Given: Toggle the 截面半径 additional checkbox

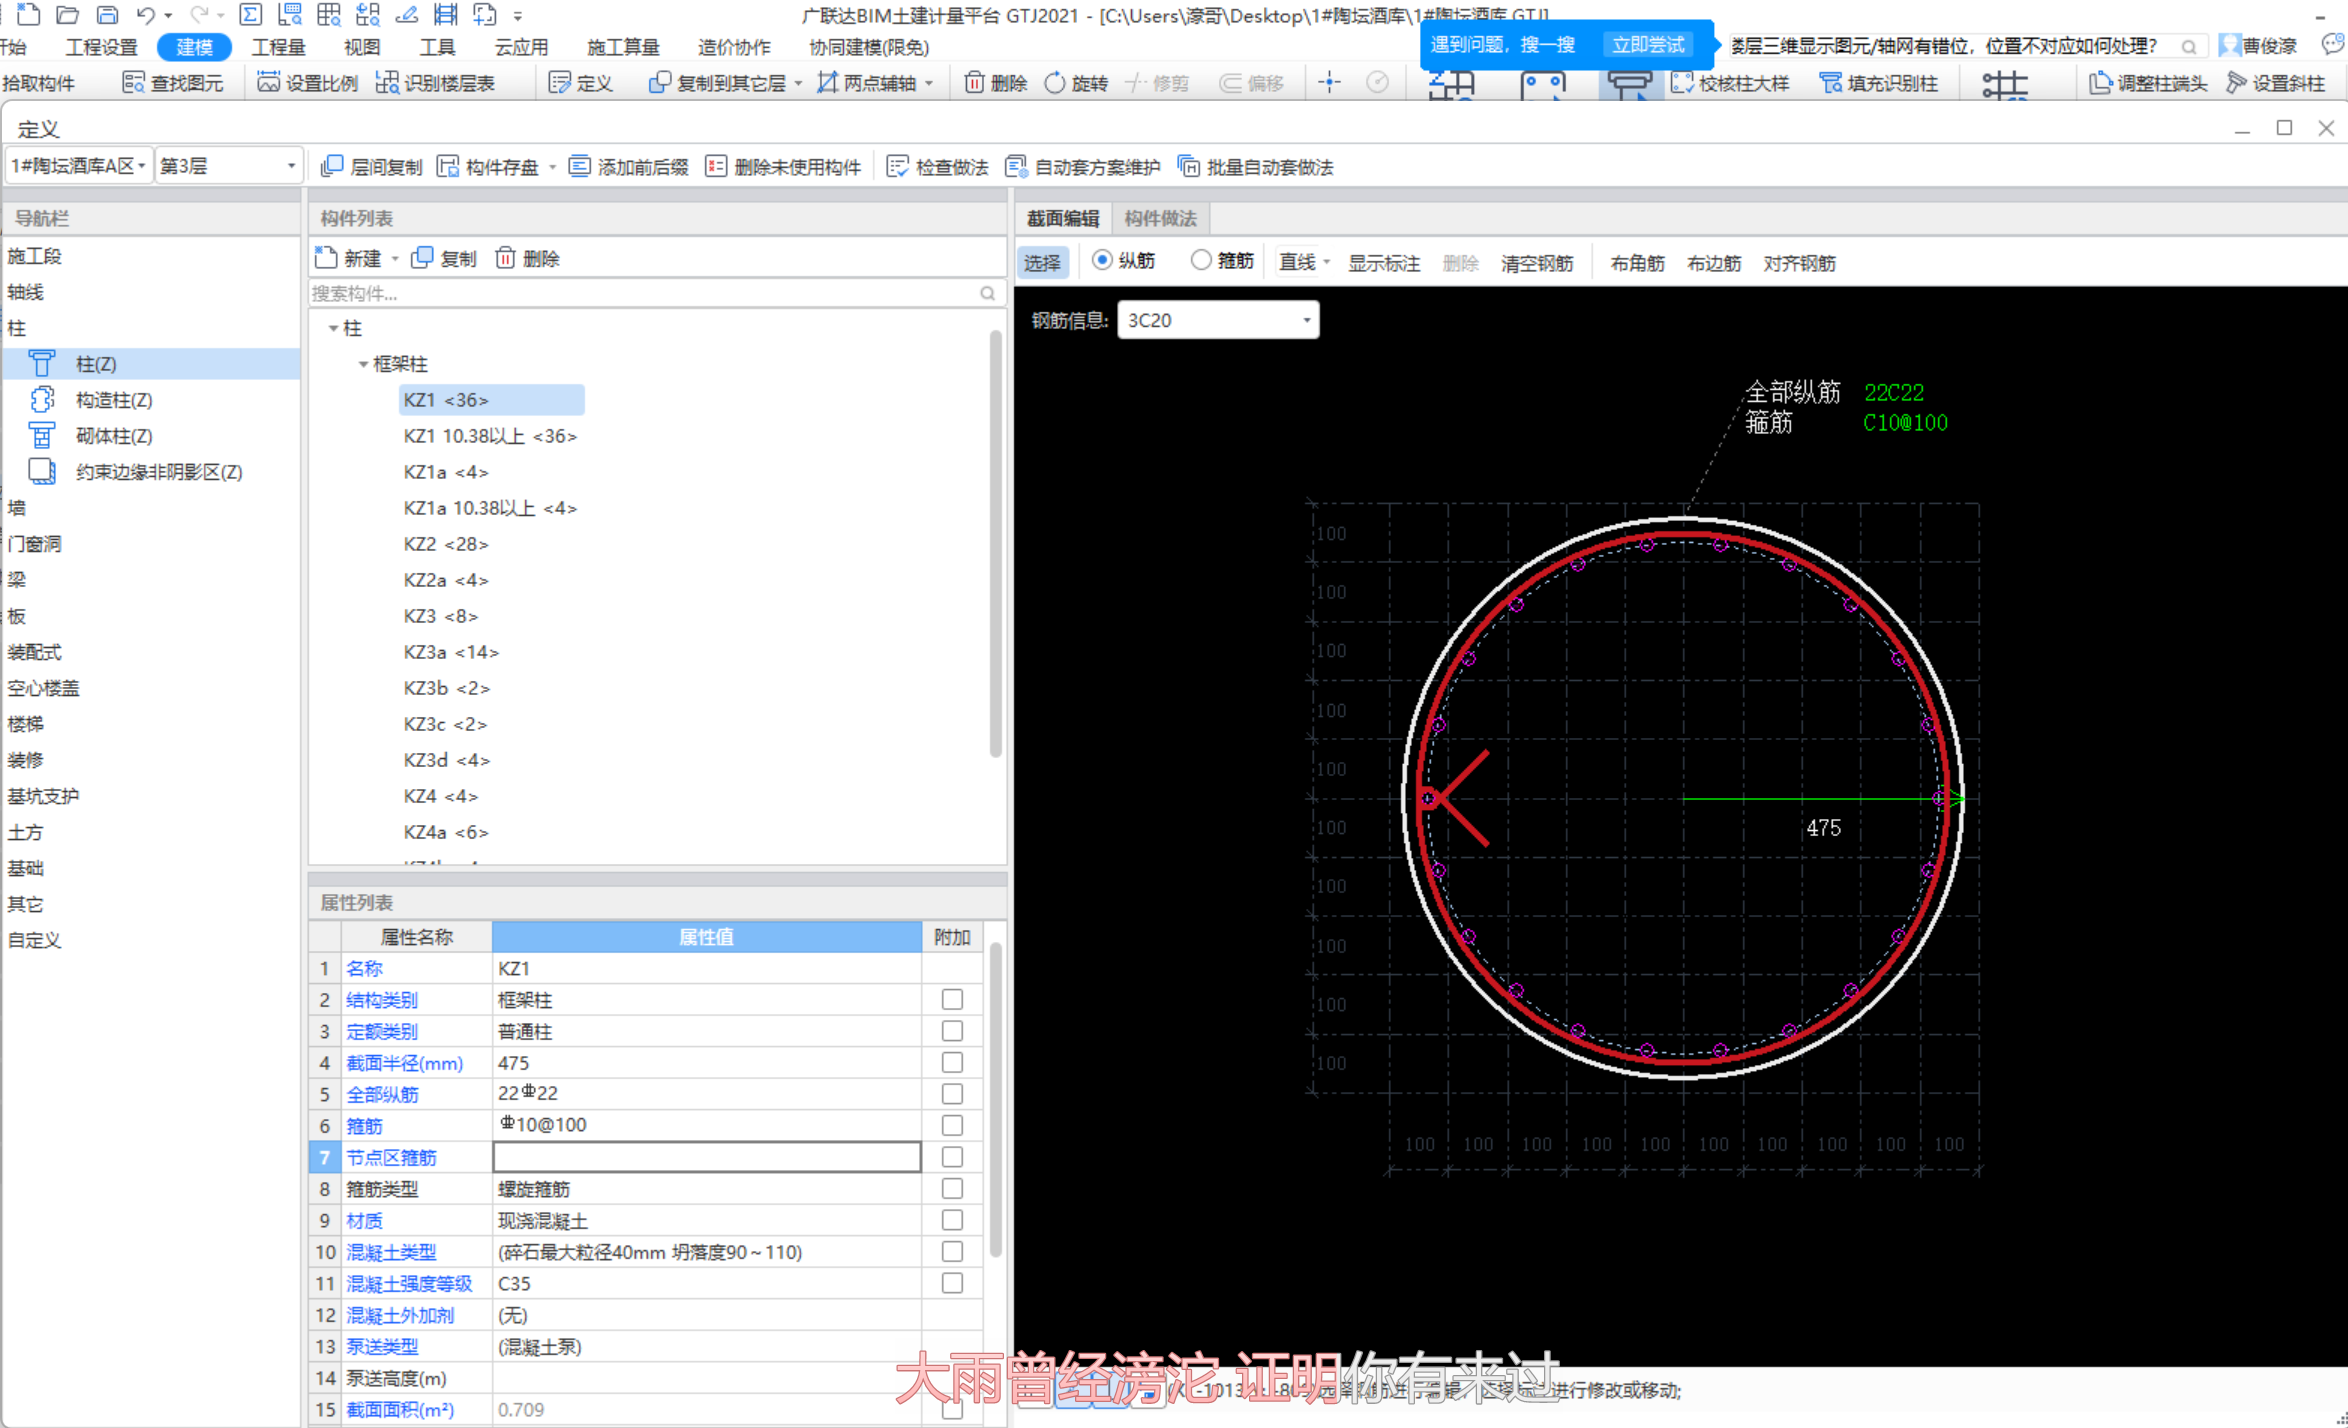Looking at the screenshot, I should [952, 1063].
